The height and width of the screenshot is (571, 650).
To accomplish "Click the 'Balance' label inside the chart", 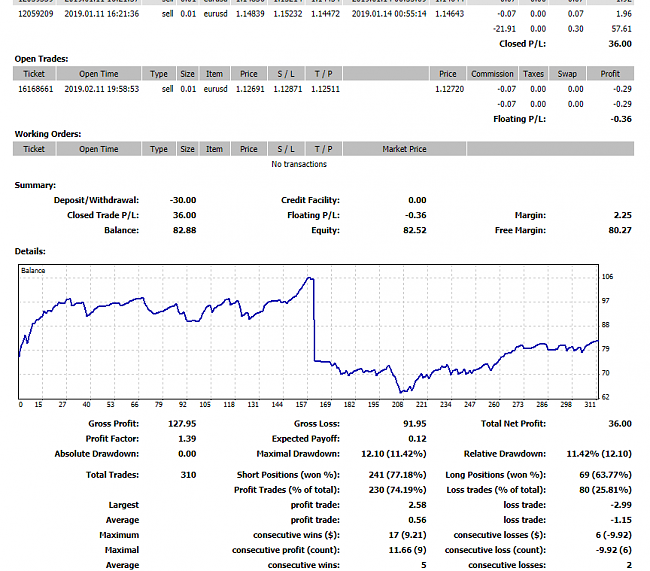I will (33, 270).
